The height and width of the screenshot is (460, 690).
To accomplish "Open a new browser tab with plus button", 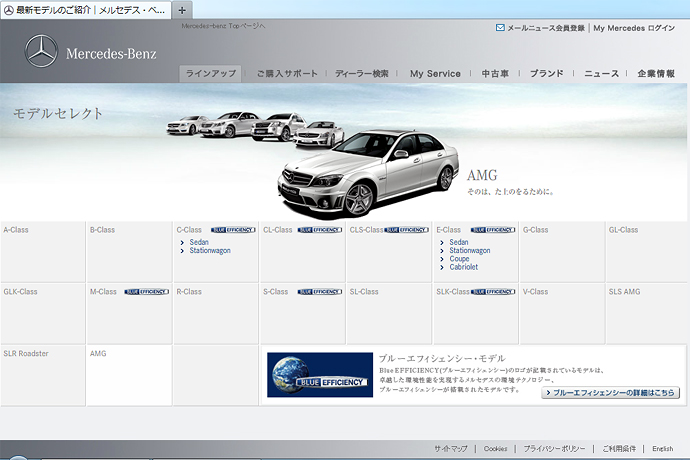I will click(182, 10).
